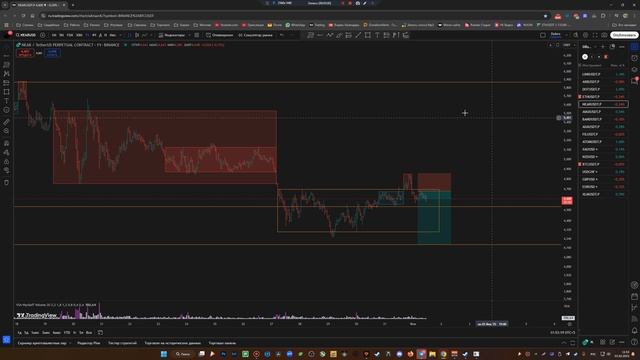Open the Индикаторы indicators menu
The width and height of the screenshot is (640, 360).
pyautogui.click(x=172, y=35)
